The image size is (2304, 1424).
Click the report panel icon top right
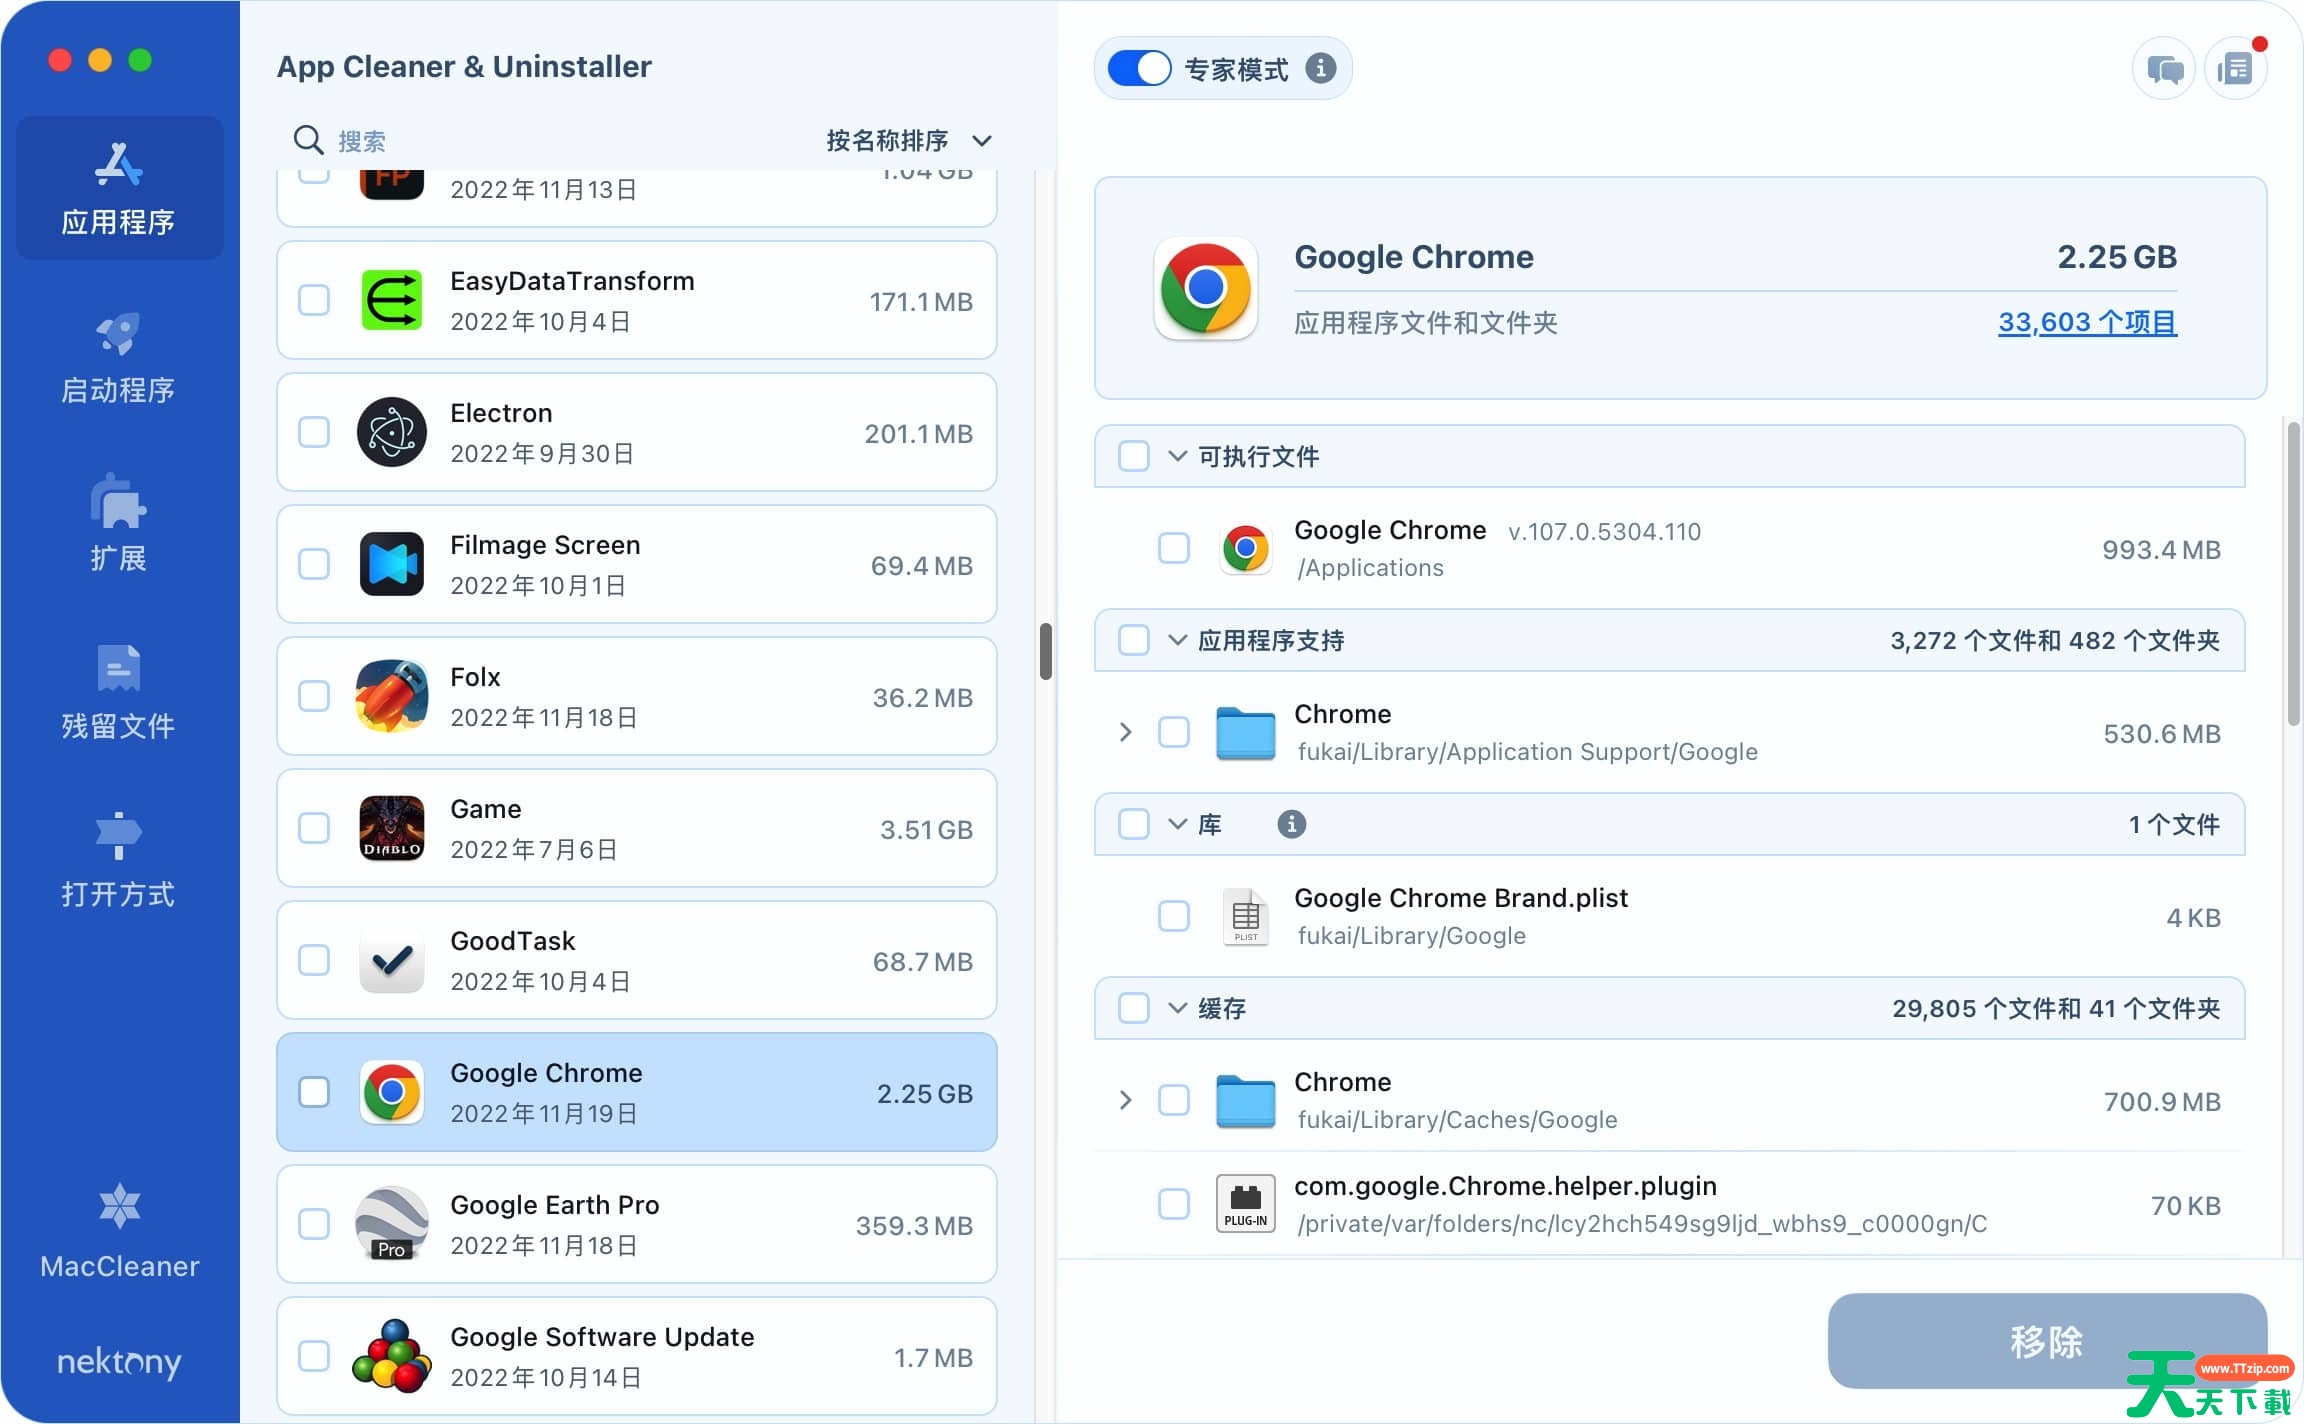(x=2236, y=68)
